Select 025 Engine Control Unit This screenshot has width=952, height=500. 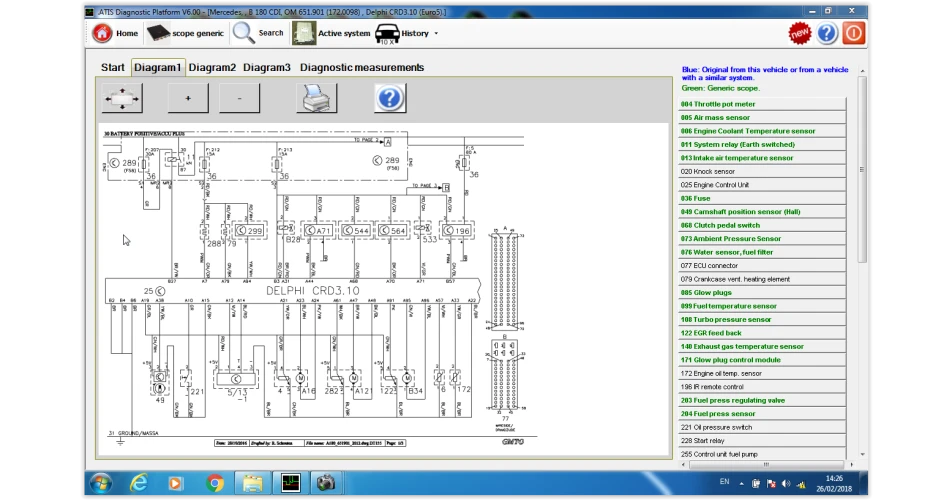point(762,185)
